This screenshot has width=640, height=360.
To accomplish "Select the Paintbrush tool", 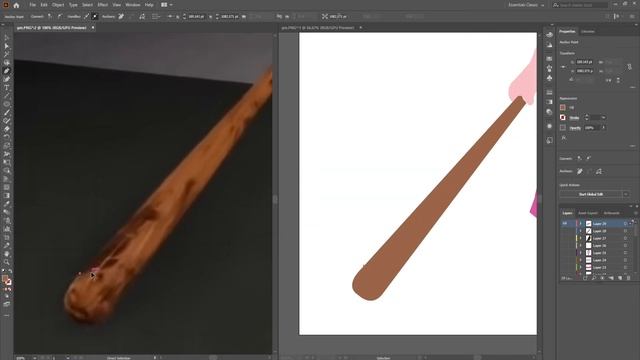I will click(x=7, y=112).
